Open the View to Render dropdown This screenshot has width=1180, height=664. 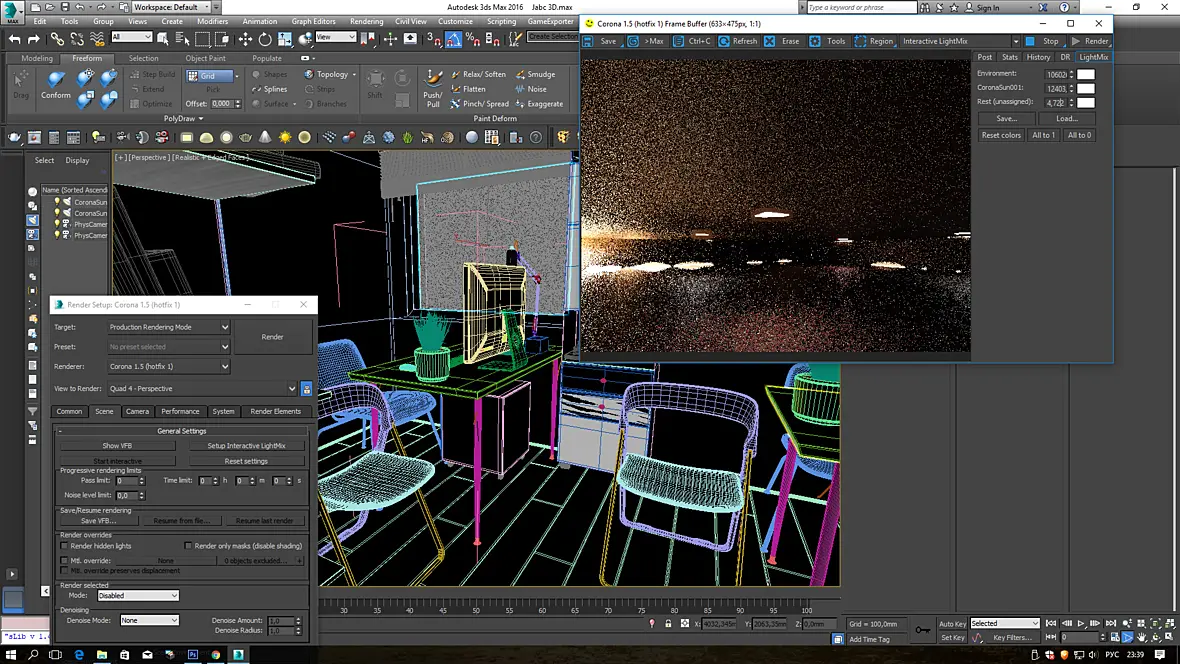202,389
